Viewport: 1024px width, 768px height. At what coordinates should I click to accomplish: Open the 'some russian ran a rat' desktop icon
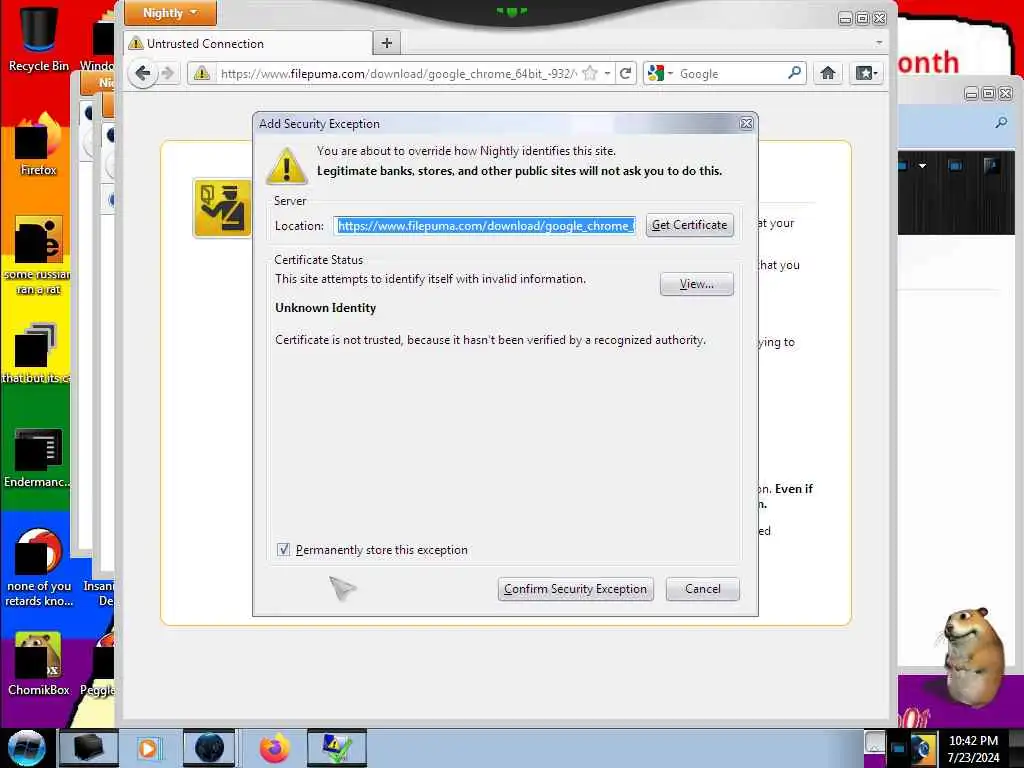point(38,256)
